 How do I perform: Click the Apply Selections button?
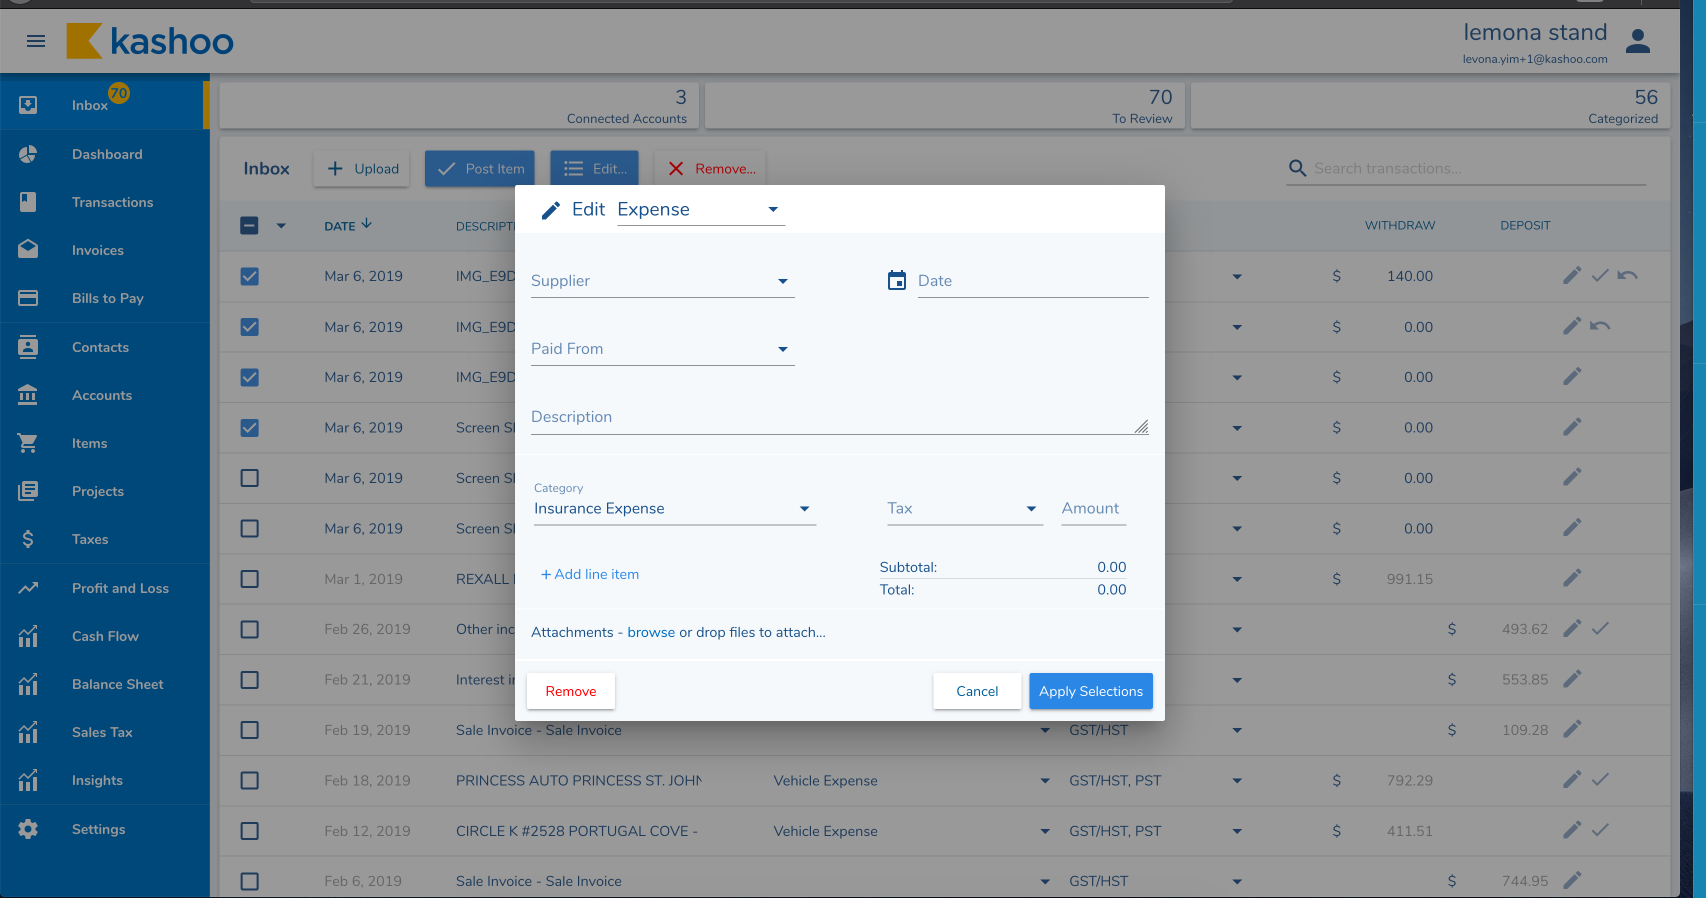1090,691
